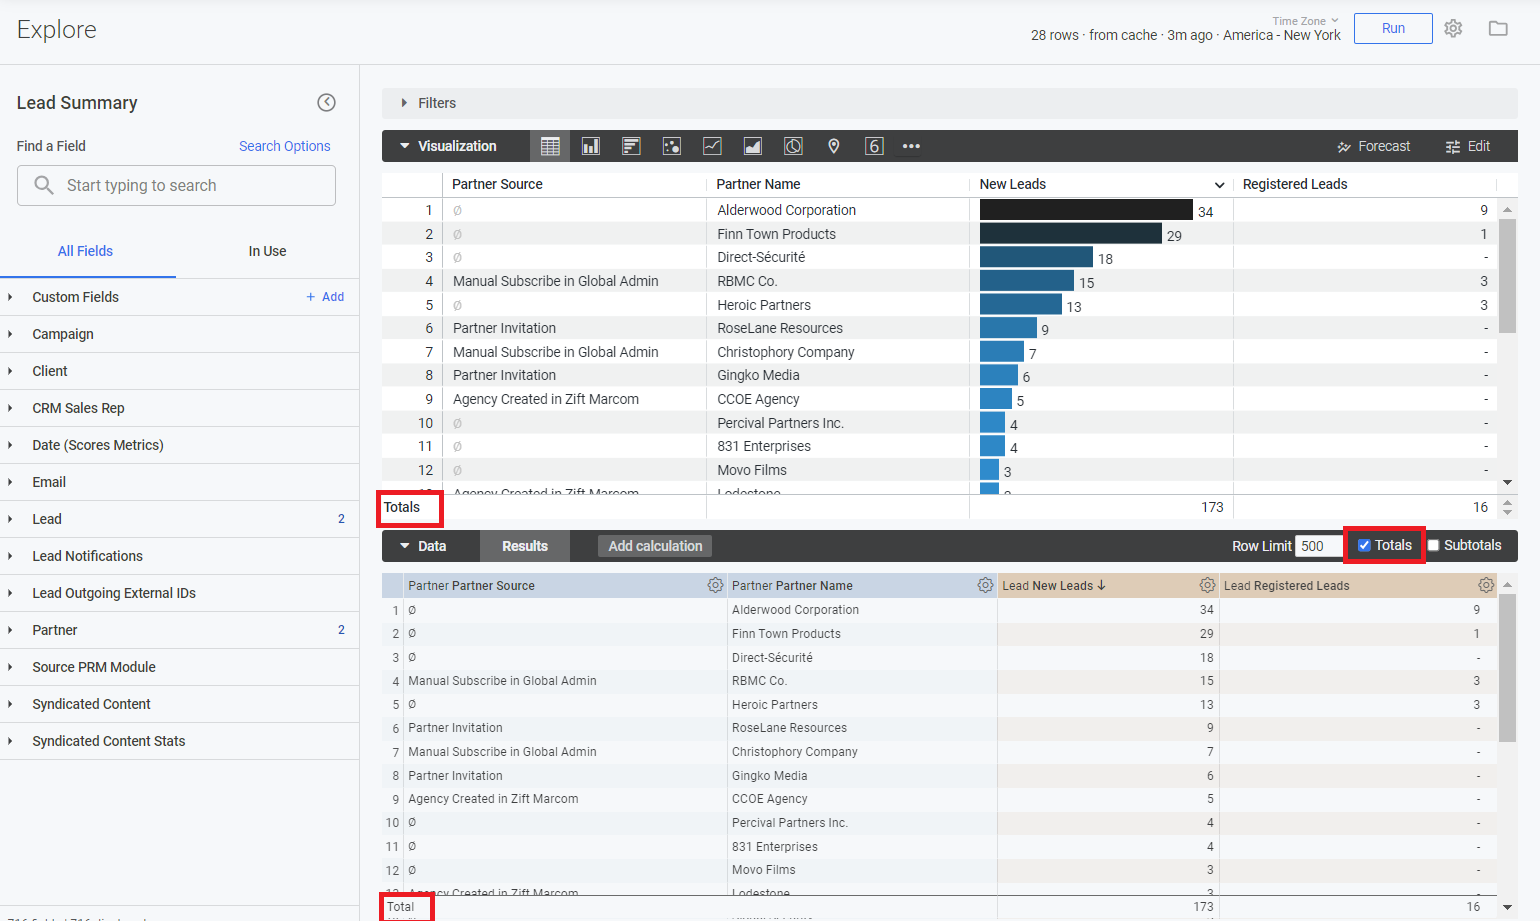The image size is (1540, 921).
Task: Switch to single value visualization
Action: click(874, 146)
